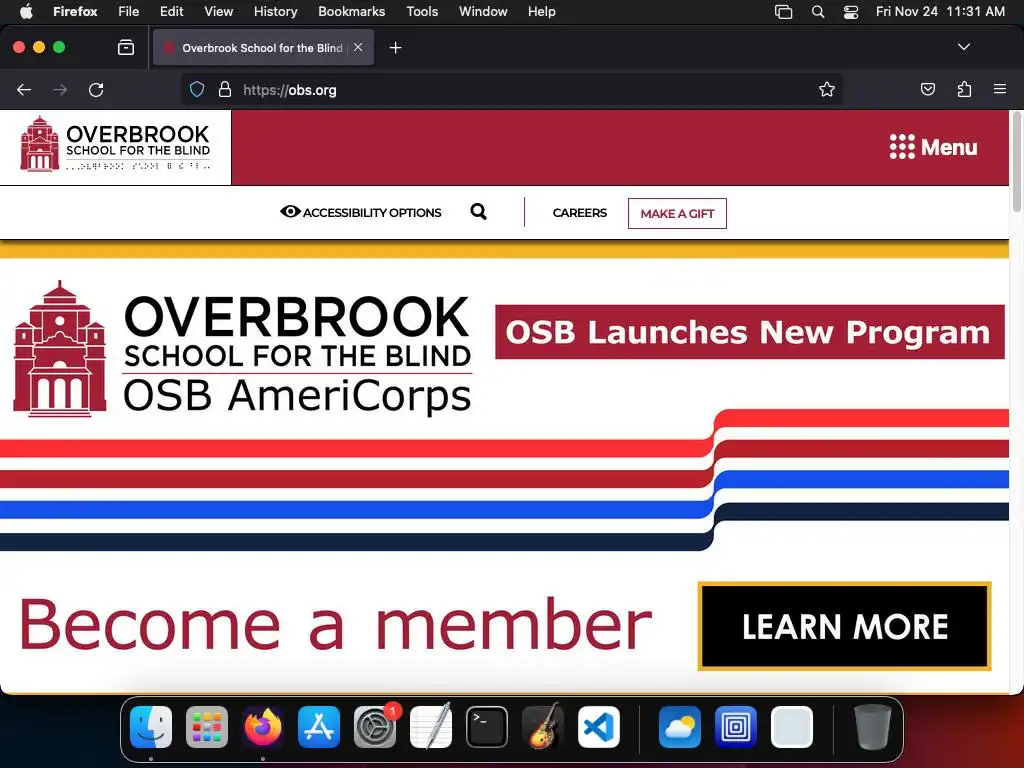Click the Firefox dock icon
1024x768 pixels.
click(263, 727)
